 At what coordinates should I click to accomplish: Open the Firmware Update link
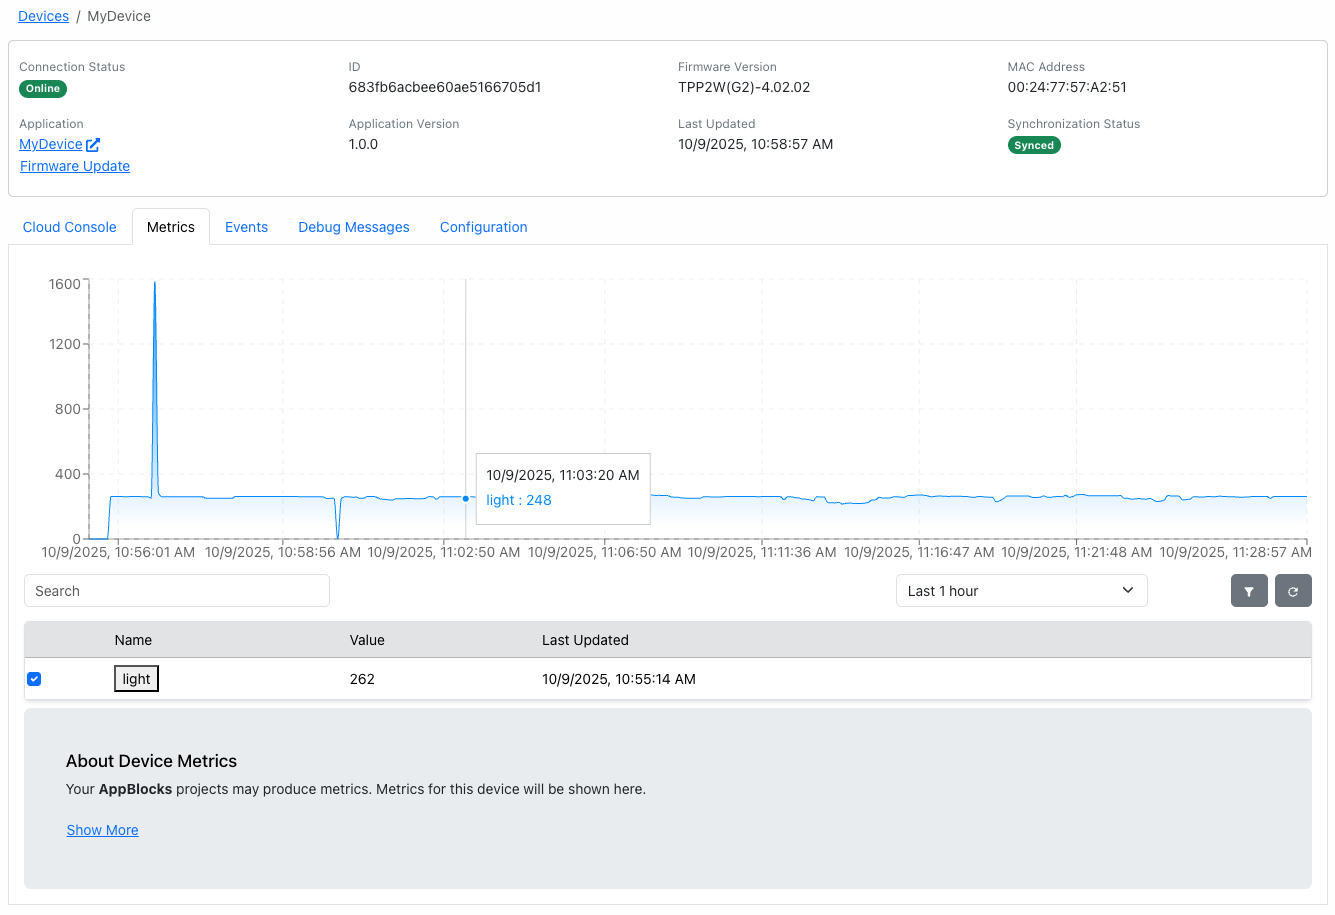(x=75, y=166)
